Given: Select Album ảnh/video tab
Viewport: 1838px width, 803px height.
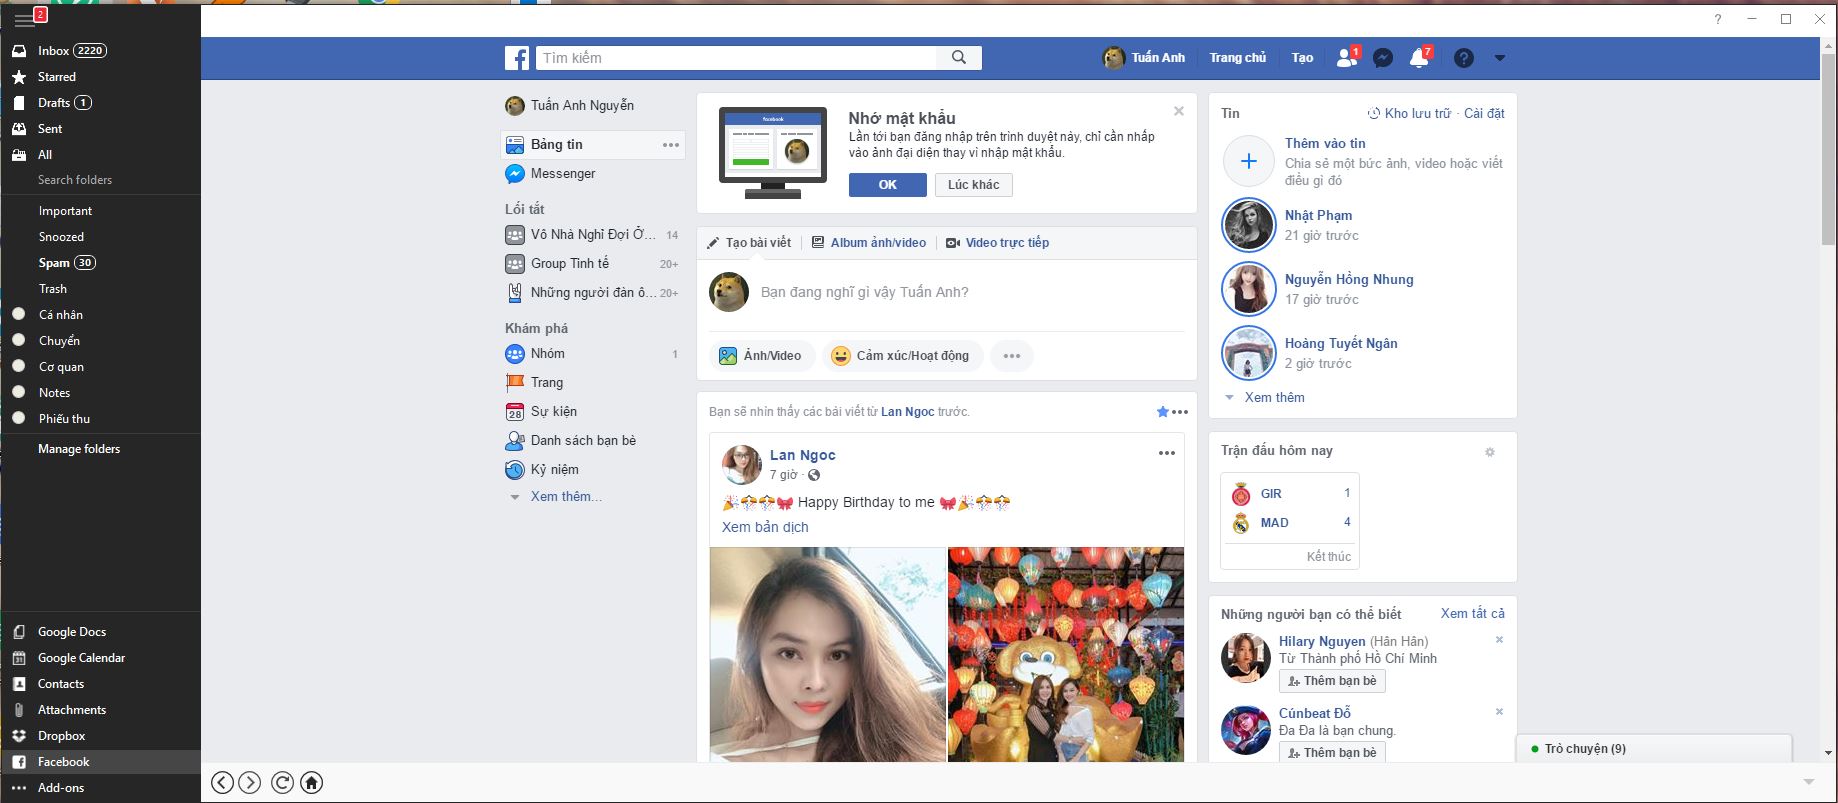Looking at the screenshot, I should 869,243.
